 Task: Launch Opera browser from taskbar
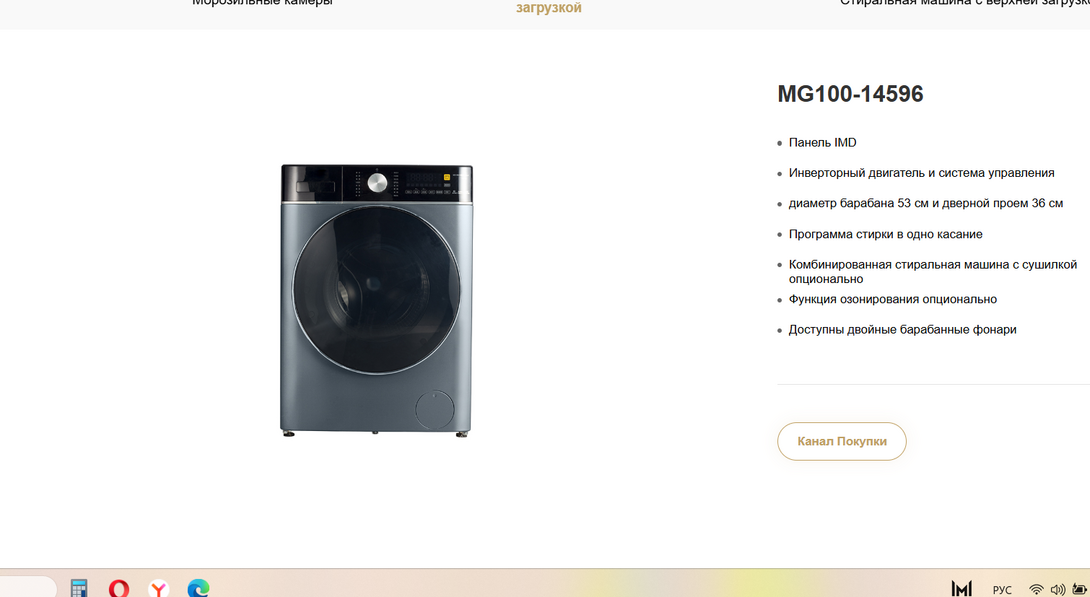tap(119, 588)
